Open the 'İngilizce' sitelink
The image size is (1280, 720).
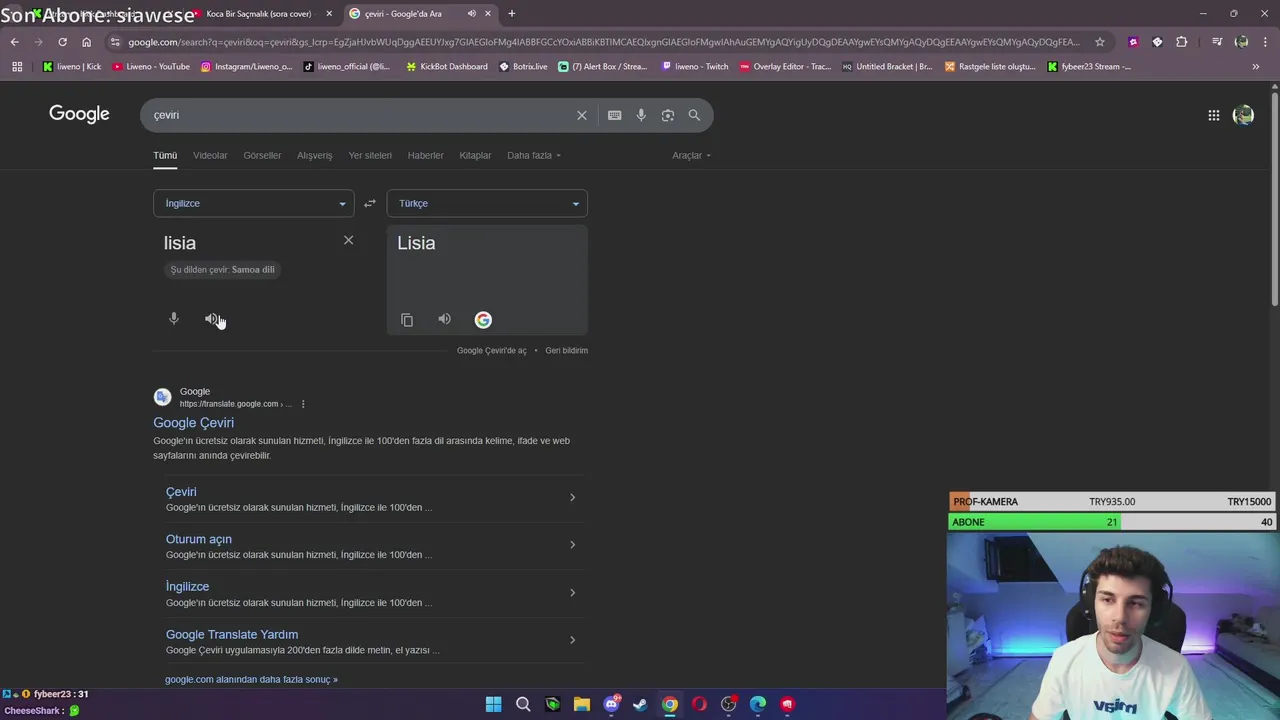[187, 586]
